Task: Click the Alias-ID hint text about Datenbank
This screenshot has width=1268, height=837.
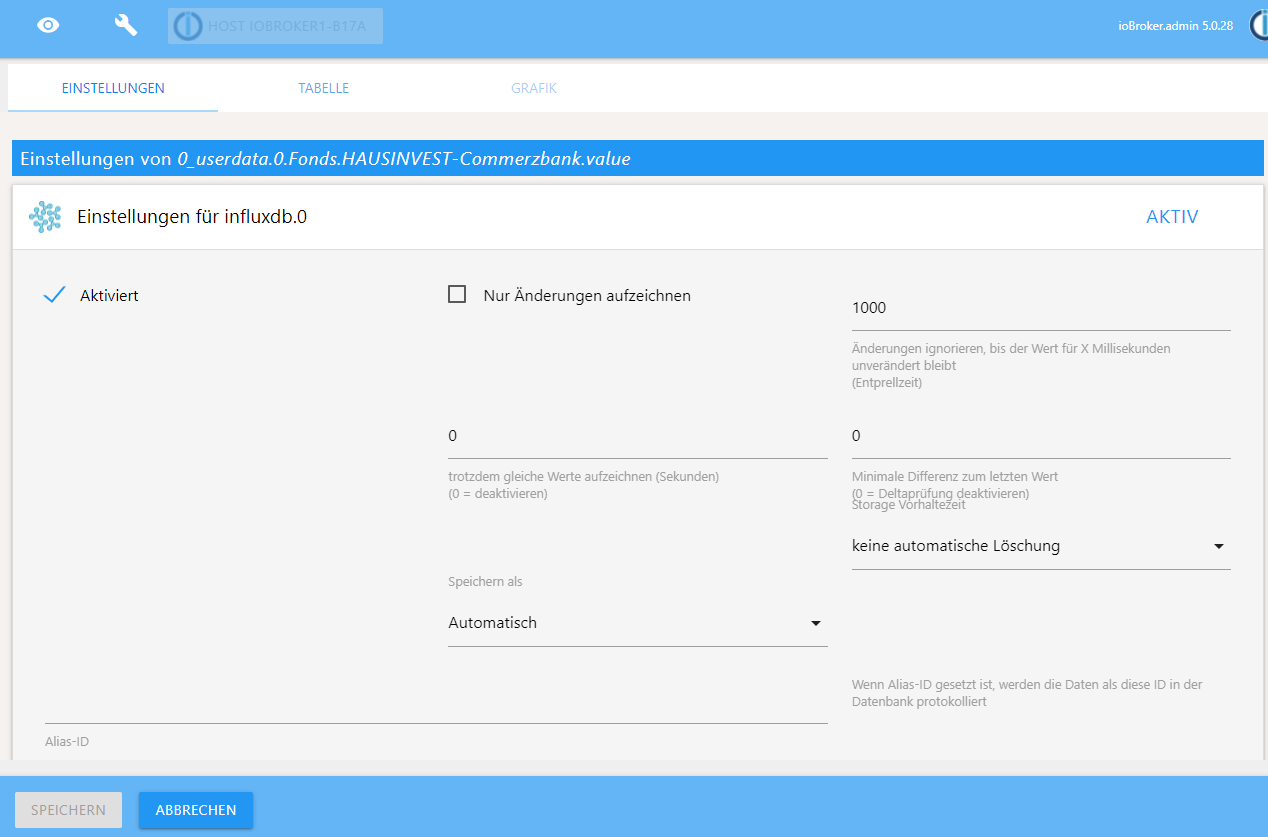Action: click(x=1027, y=693)
